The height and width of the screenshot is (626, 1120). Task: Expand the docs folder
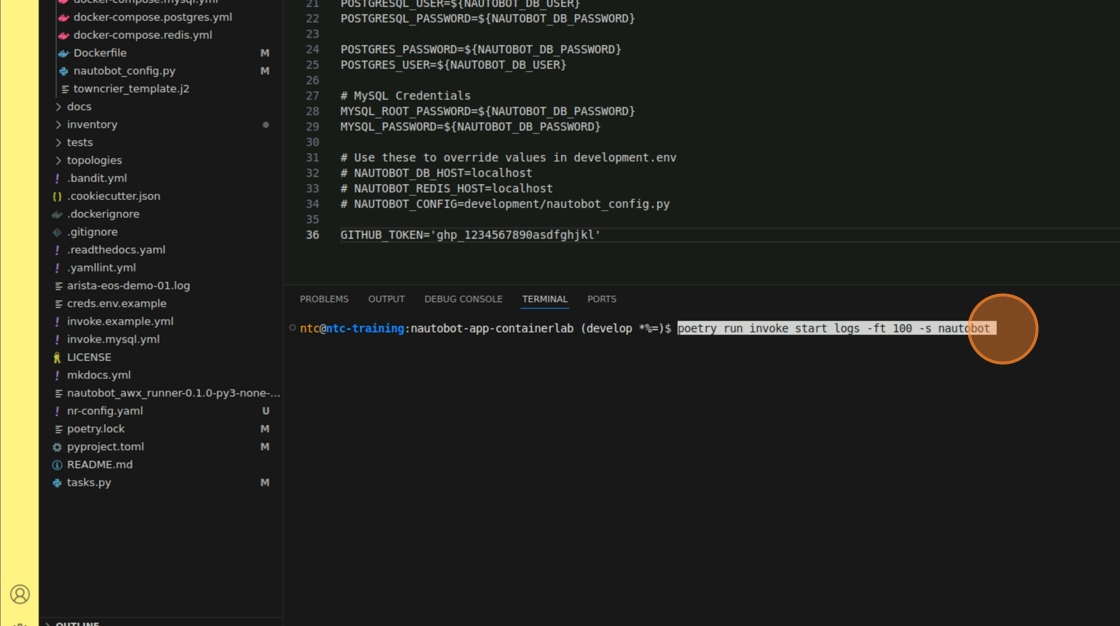tap(59, 106)
